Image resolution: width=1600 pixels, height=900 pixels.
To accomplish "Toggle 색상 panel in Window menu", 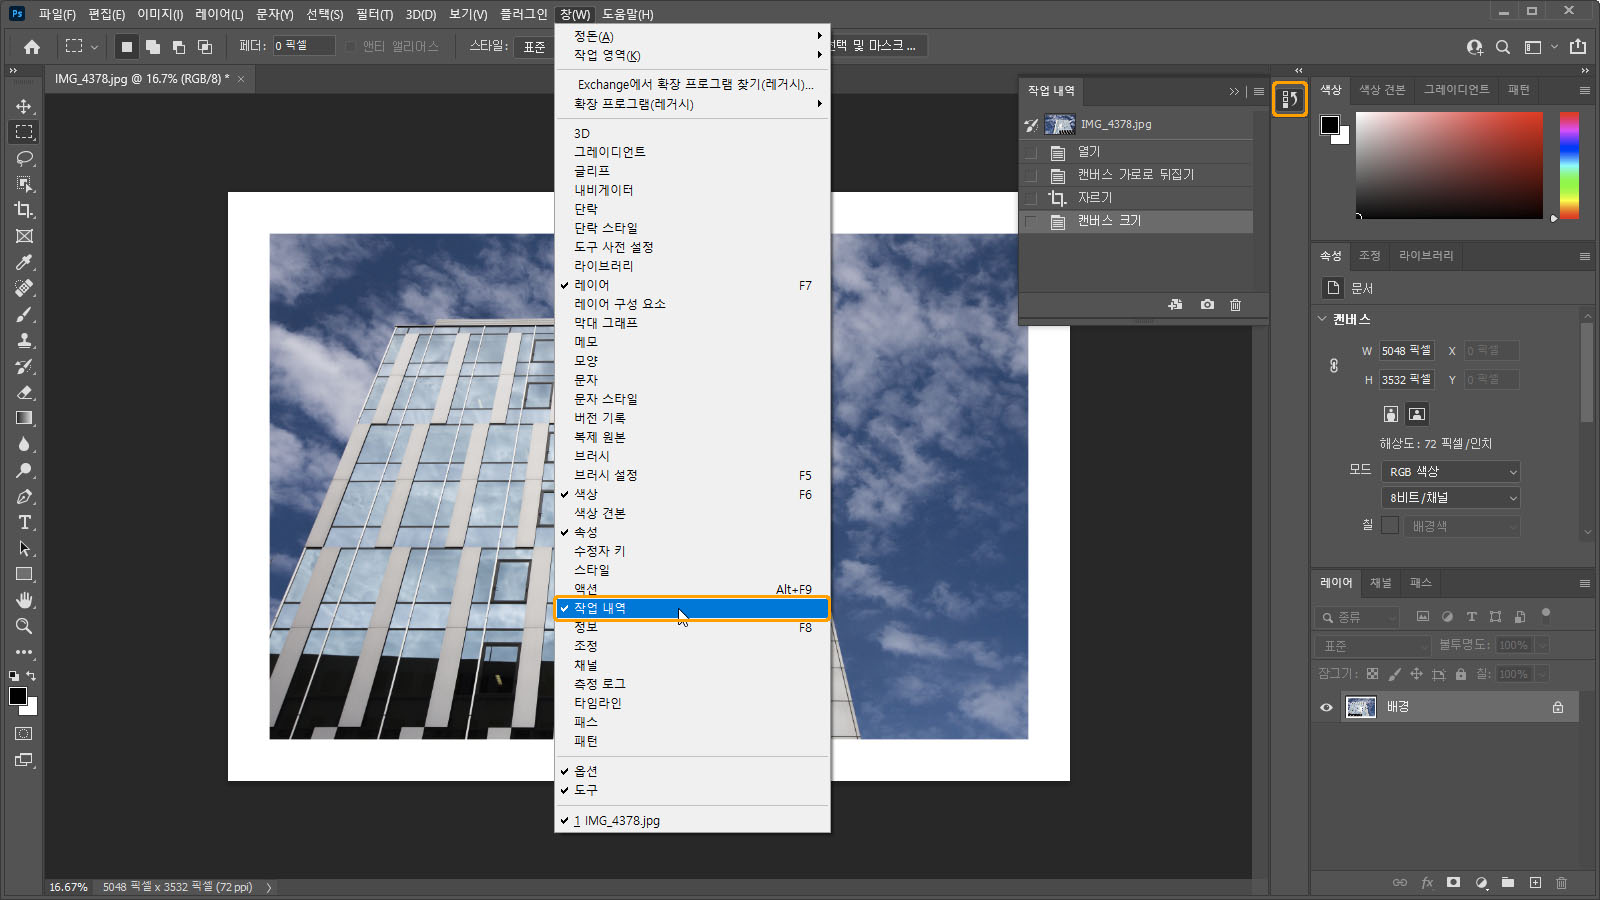I will coord(692,494).
